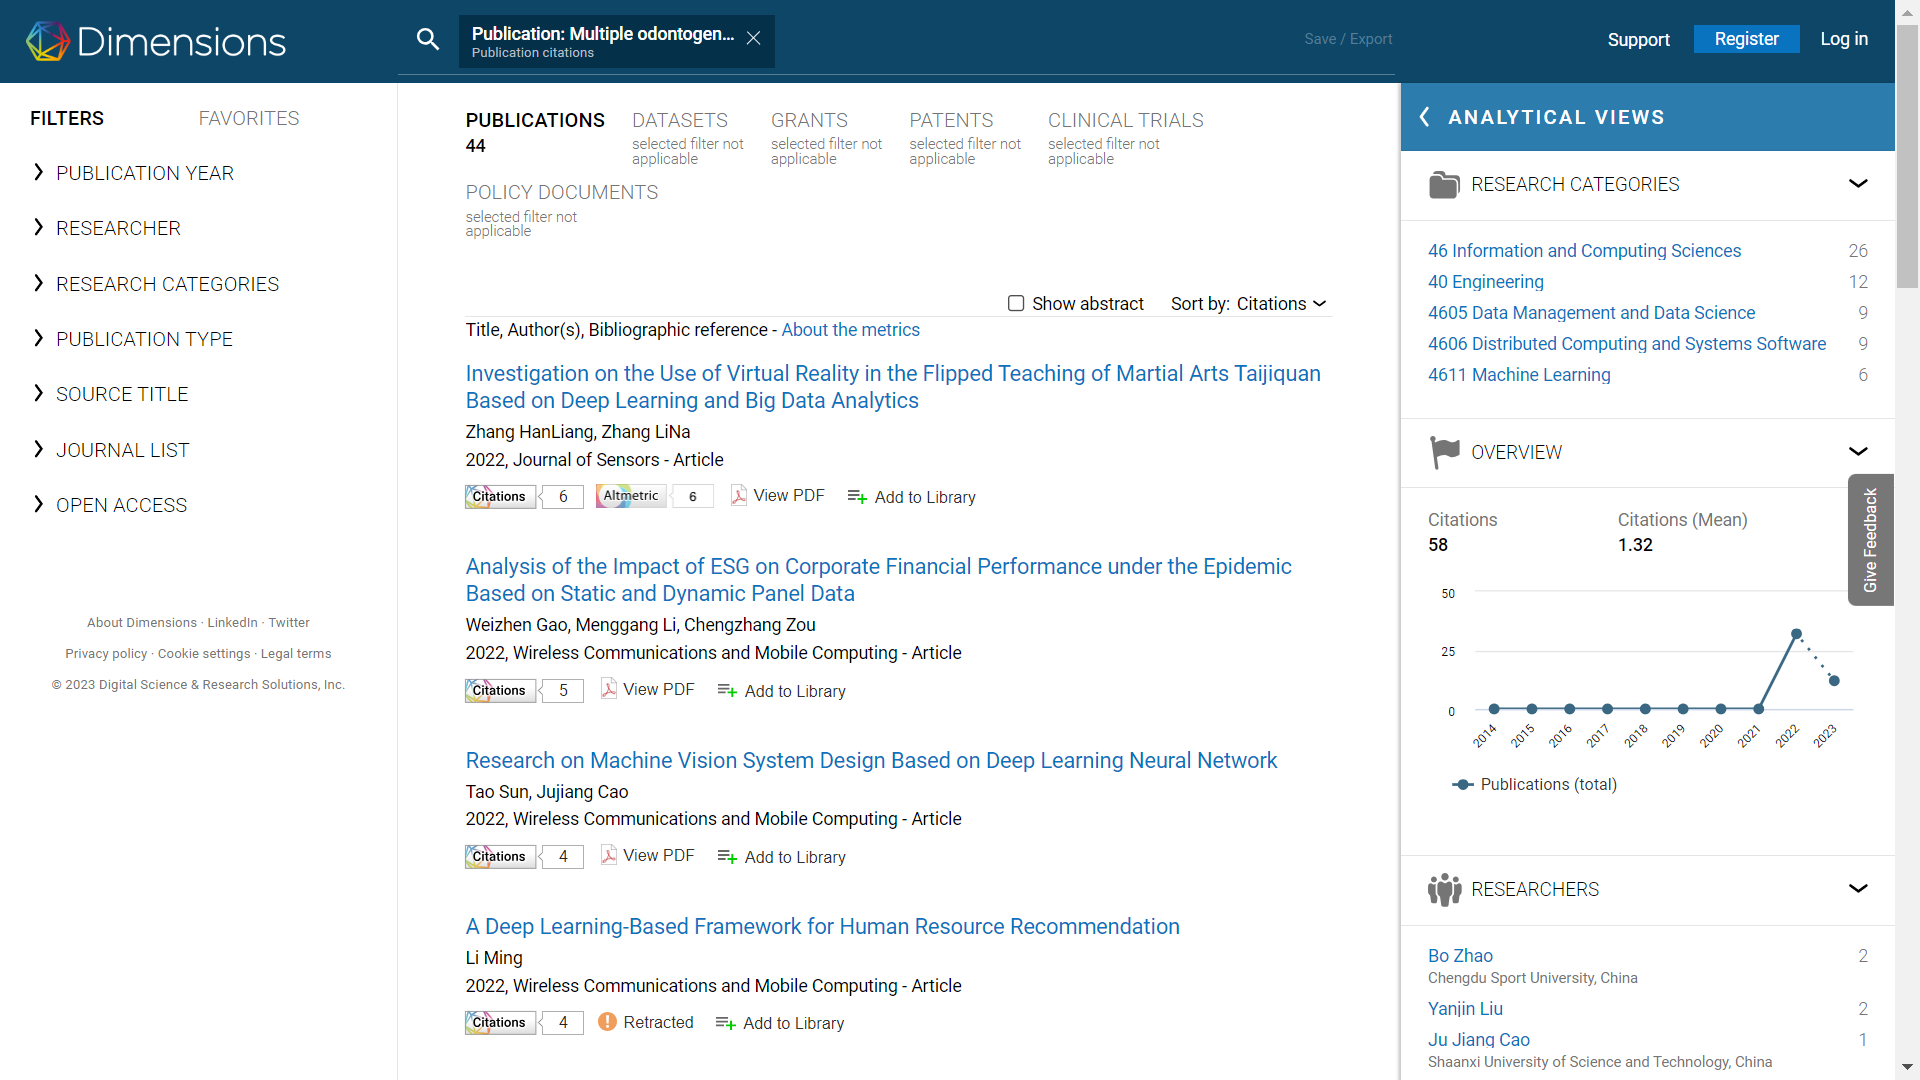Remove the Publication citations search chip

point(754,38)
